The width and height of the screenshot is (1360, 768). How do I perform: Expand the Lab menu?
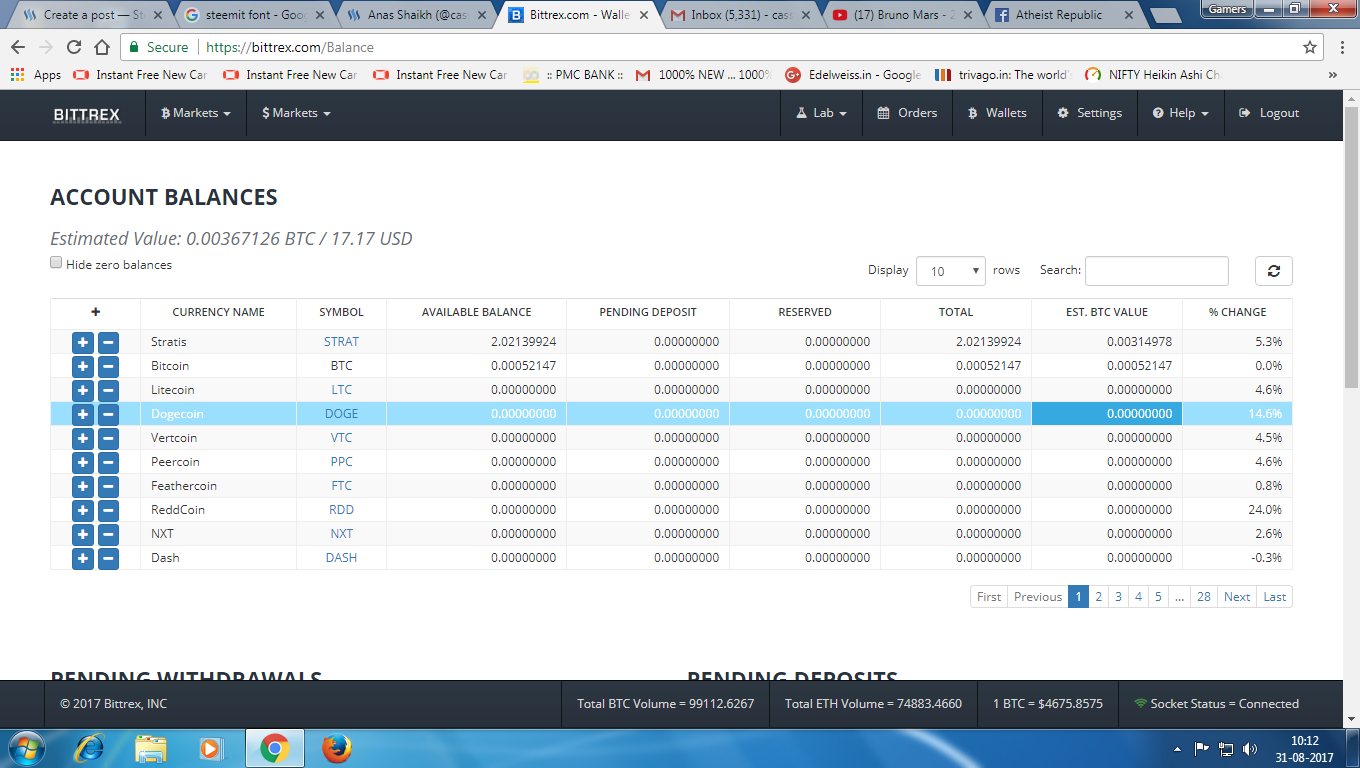821,113
